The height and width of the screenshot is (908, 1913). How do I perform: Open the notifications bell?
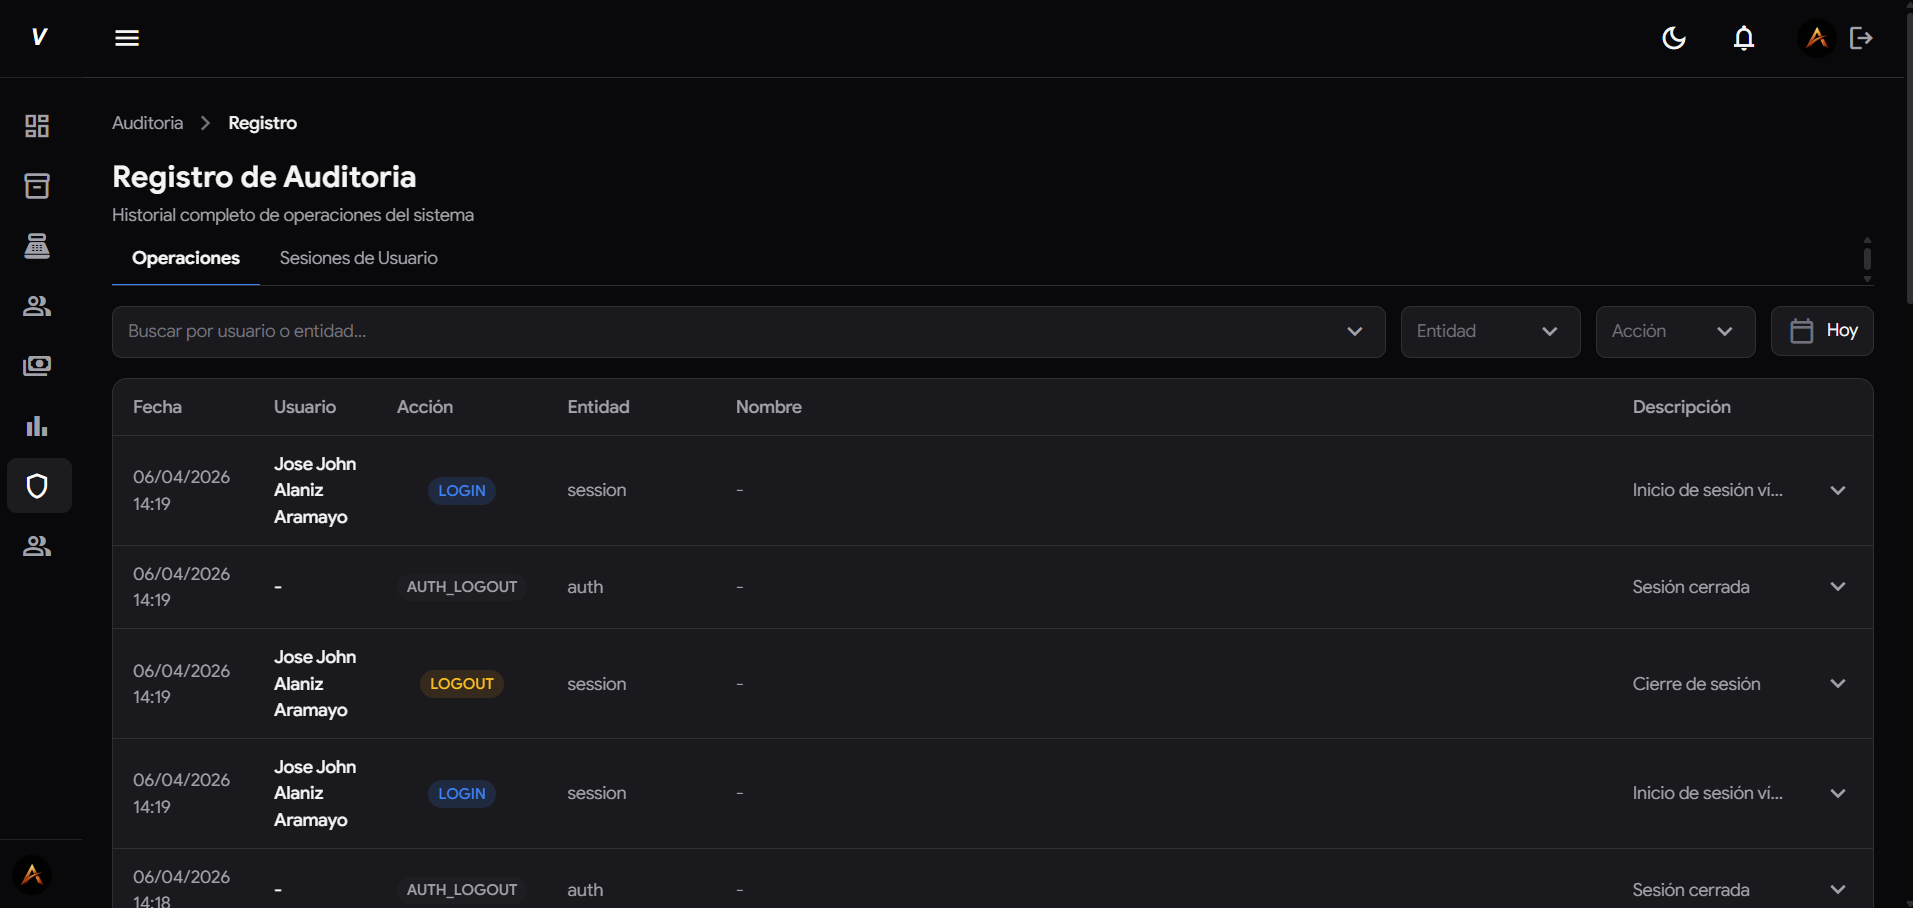tap(1743, 38)
